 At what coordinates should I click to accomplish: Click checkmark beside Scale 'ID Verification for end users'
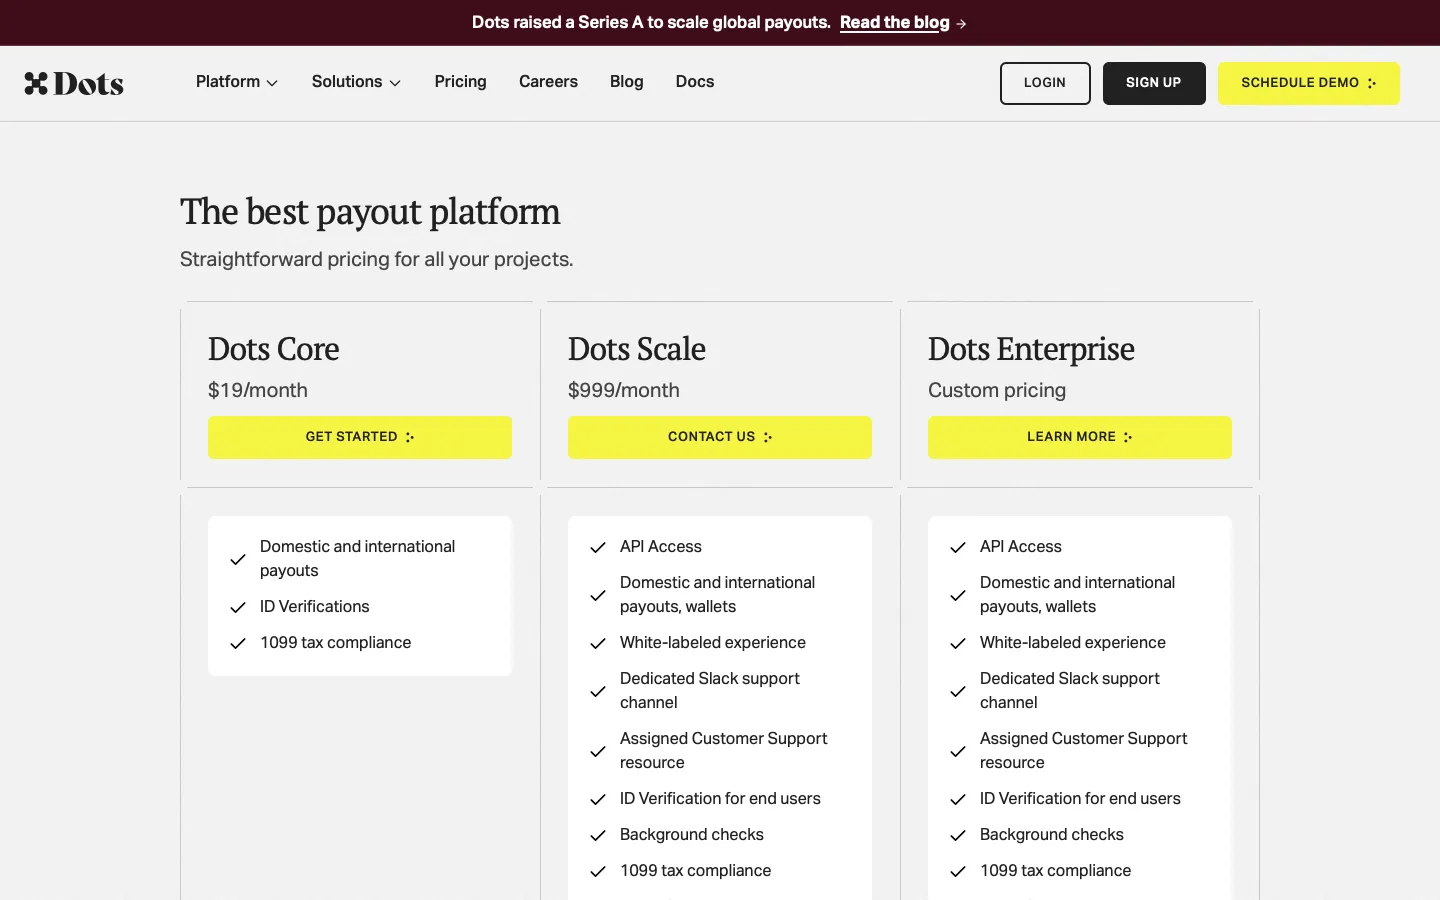598,799
